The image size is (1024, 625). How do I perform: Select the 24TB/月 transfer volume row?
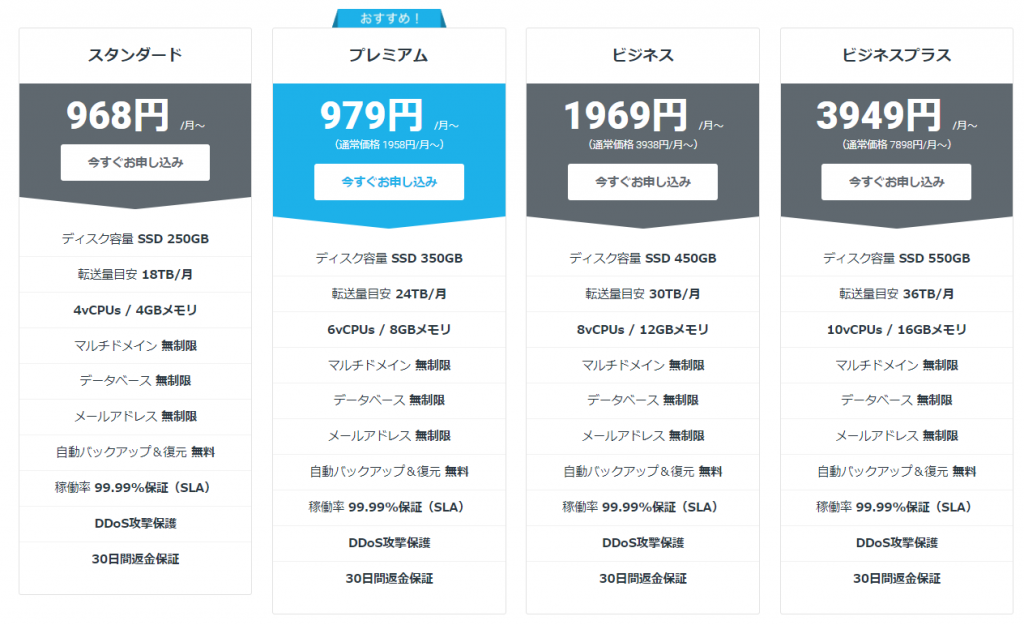tap(389, 294)
